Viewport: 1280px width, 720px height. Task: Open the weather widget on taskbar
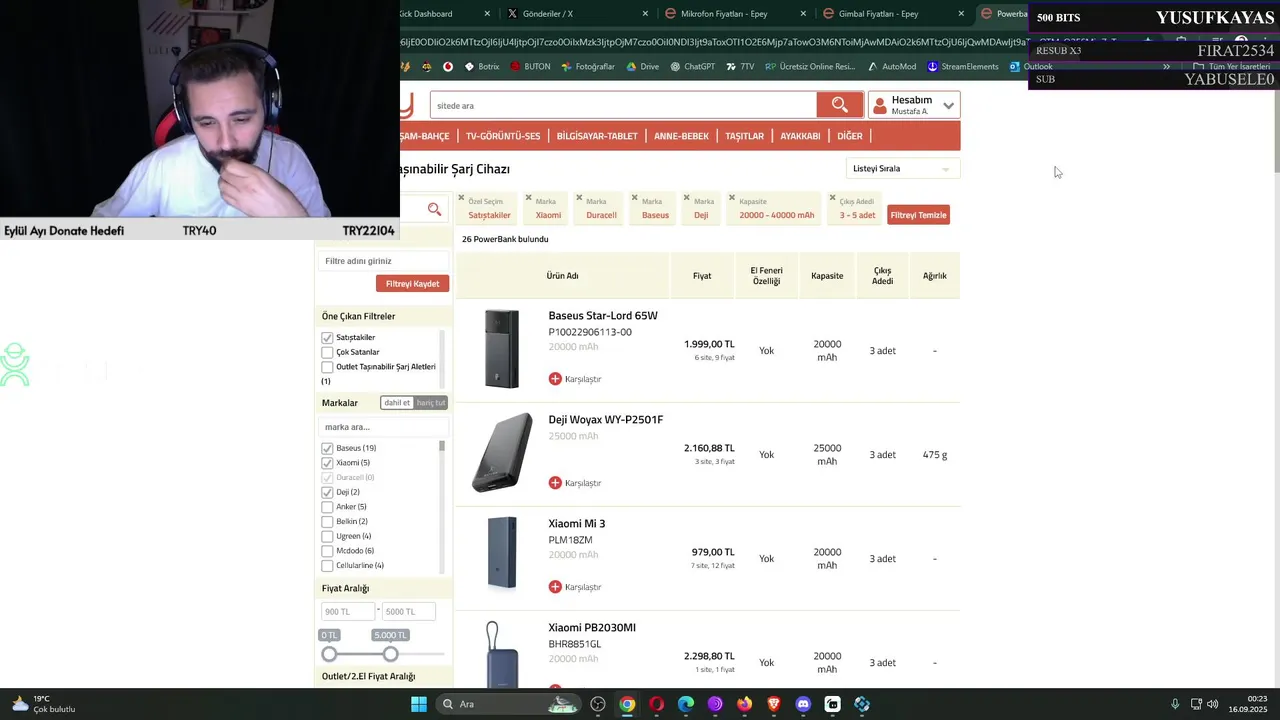point(43,704)
